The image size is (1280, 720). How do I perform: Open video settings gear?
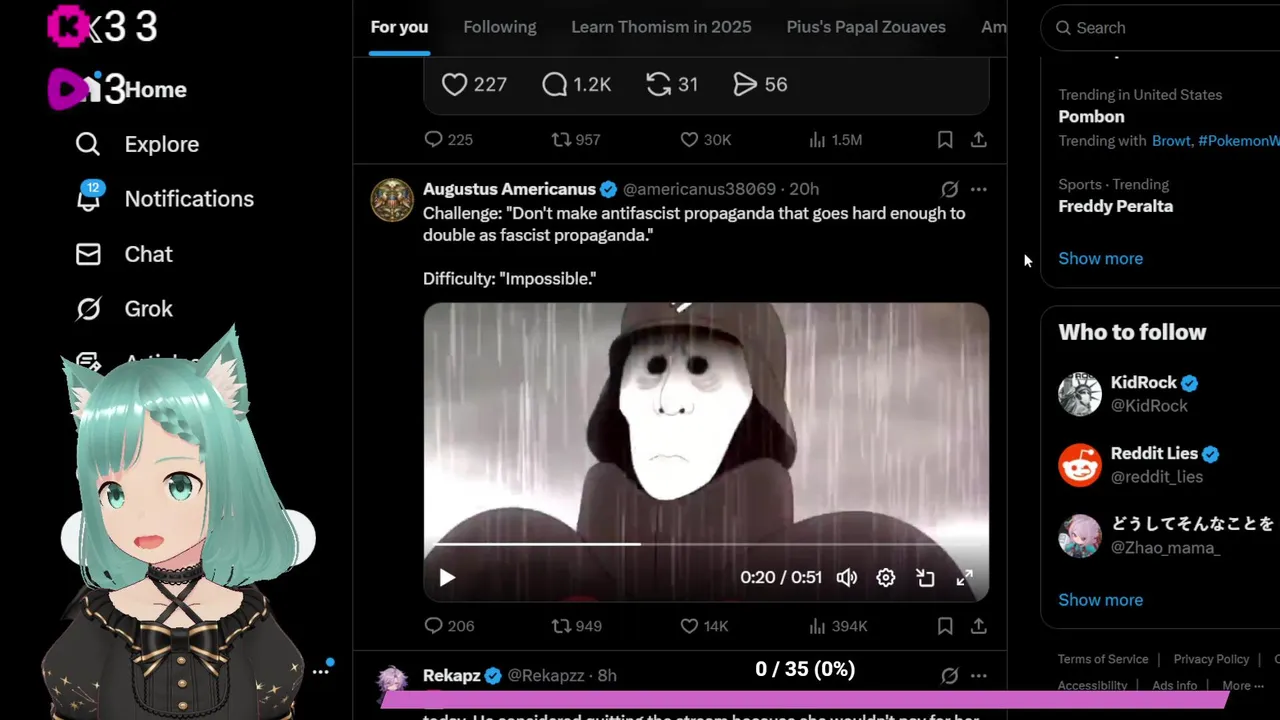click(886, 578)
